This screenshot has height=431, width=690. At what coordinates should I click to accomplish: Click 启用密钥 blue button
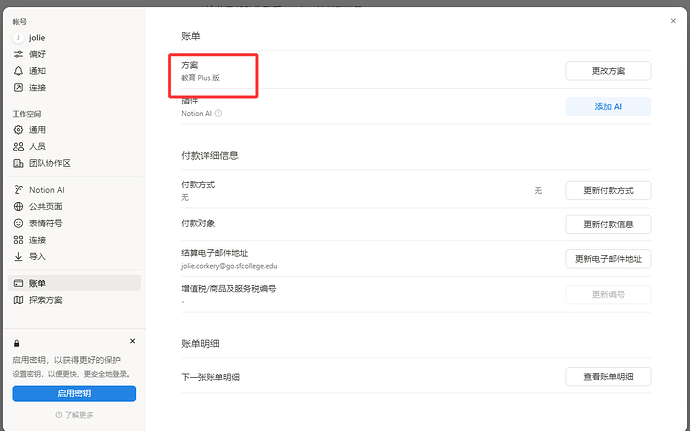point(74,394)
